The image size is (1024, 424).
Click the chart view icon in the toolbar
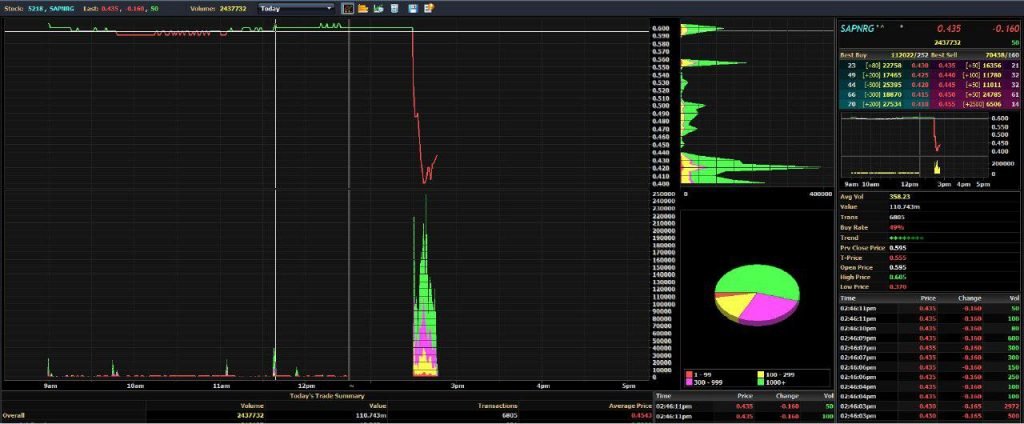click(x=348, y=8)
